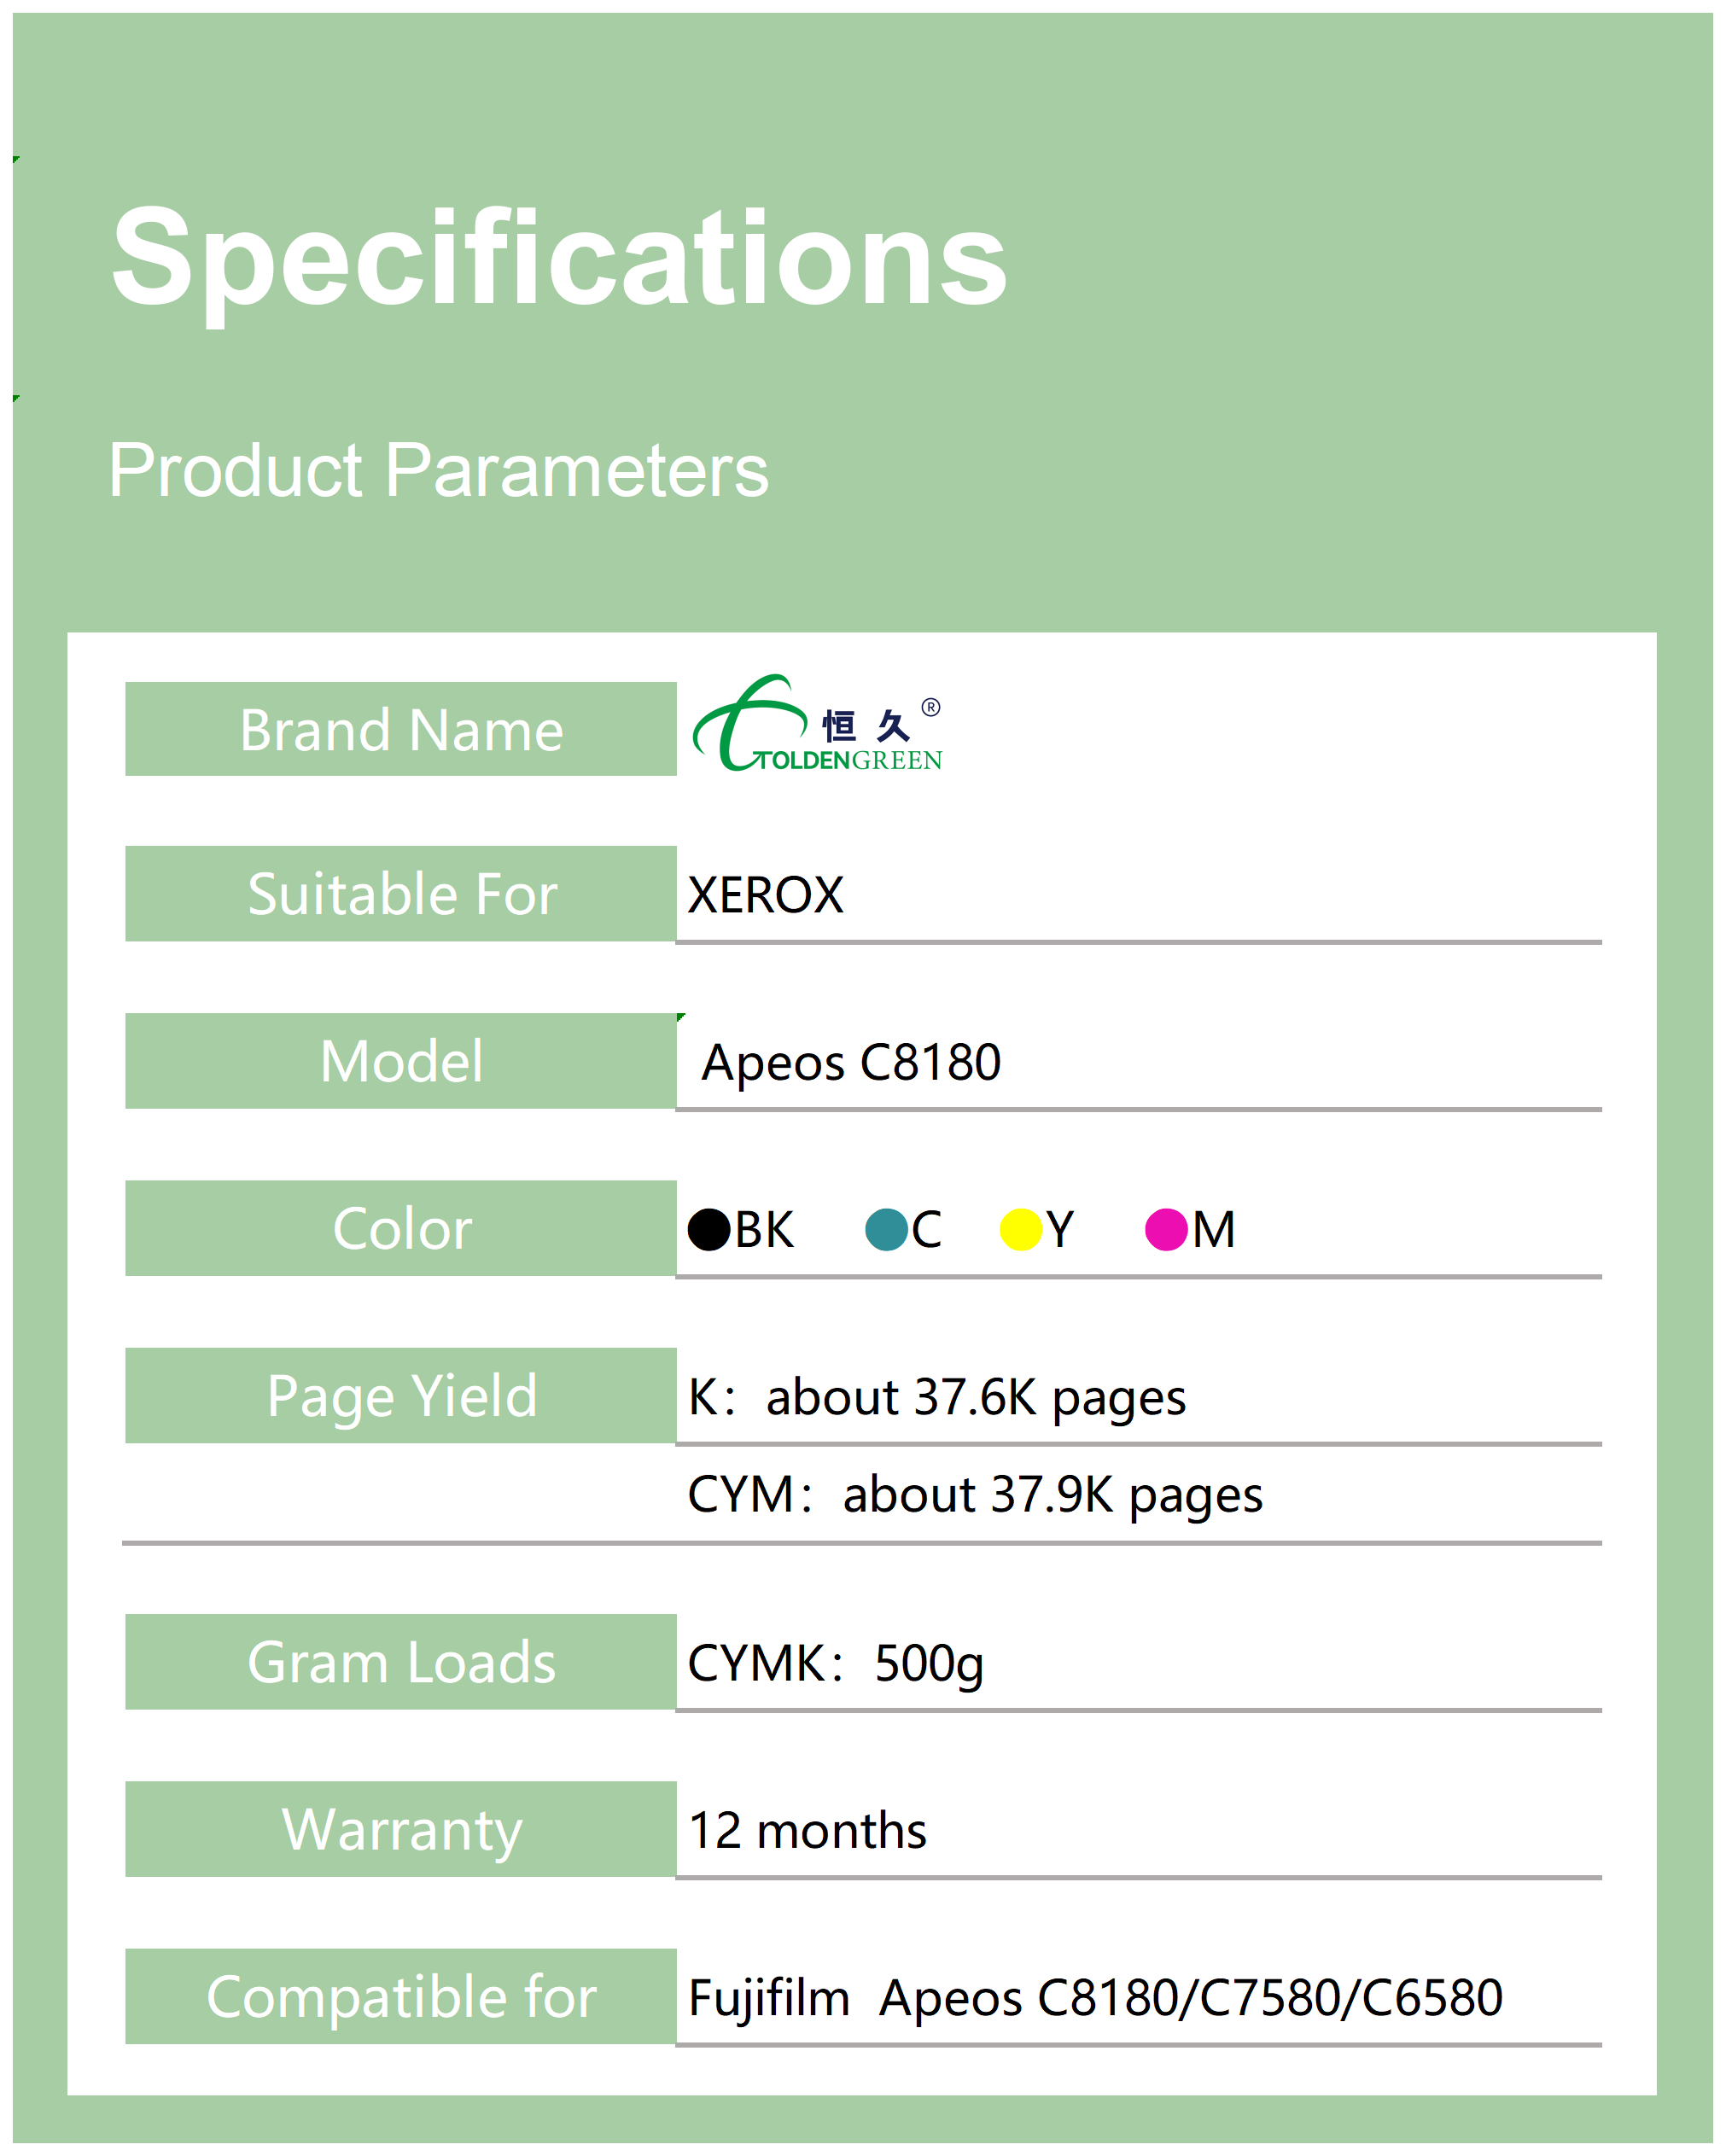Click the registered trademark symbol on logo
This screenshot has height=2156, width=1726.
[x=930, y=708]
